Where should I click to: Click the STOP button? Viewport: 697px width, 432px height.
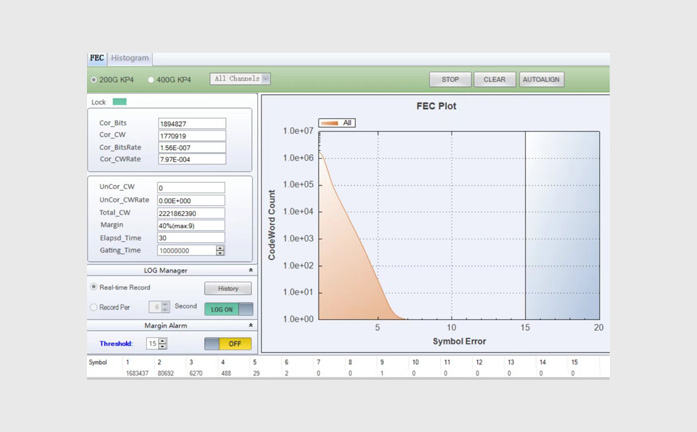tap(450, 80)
